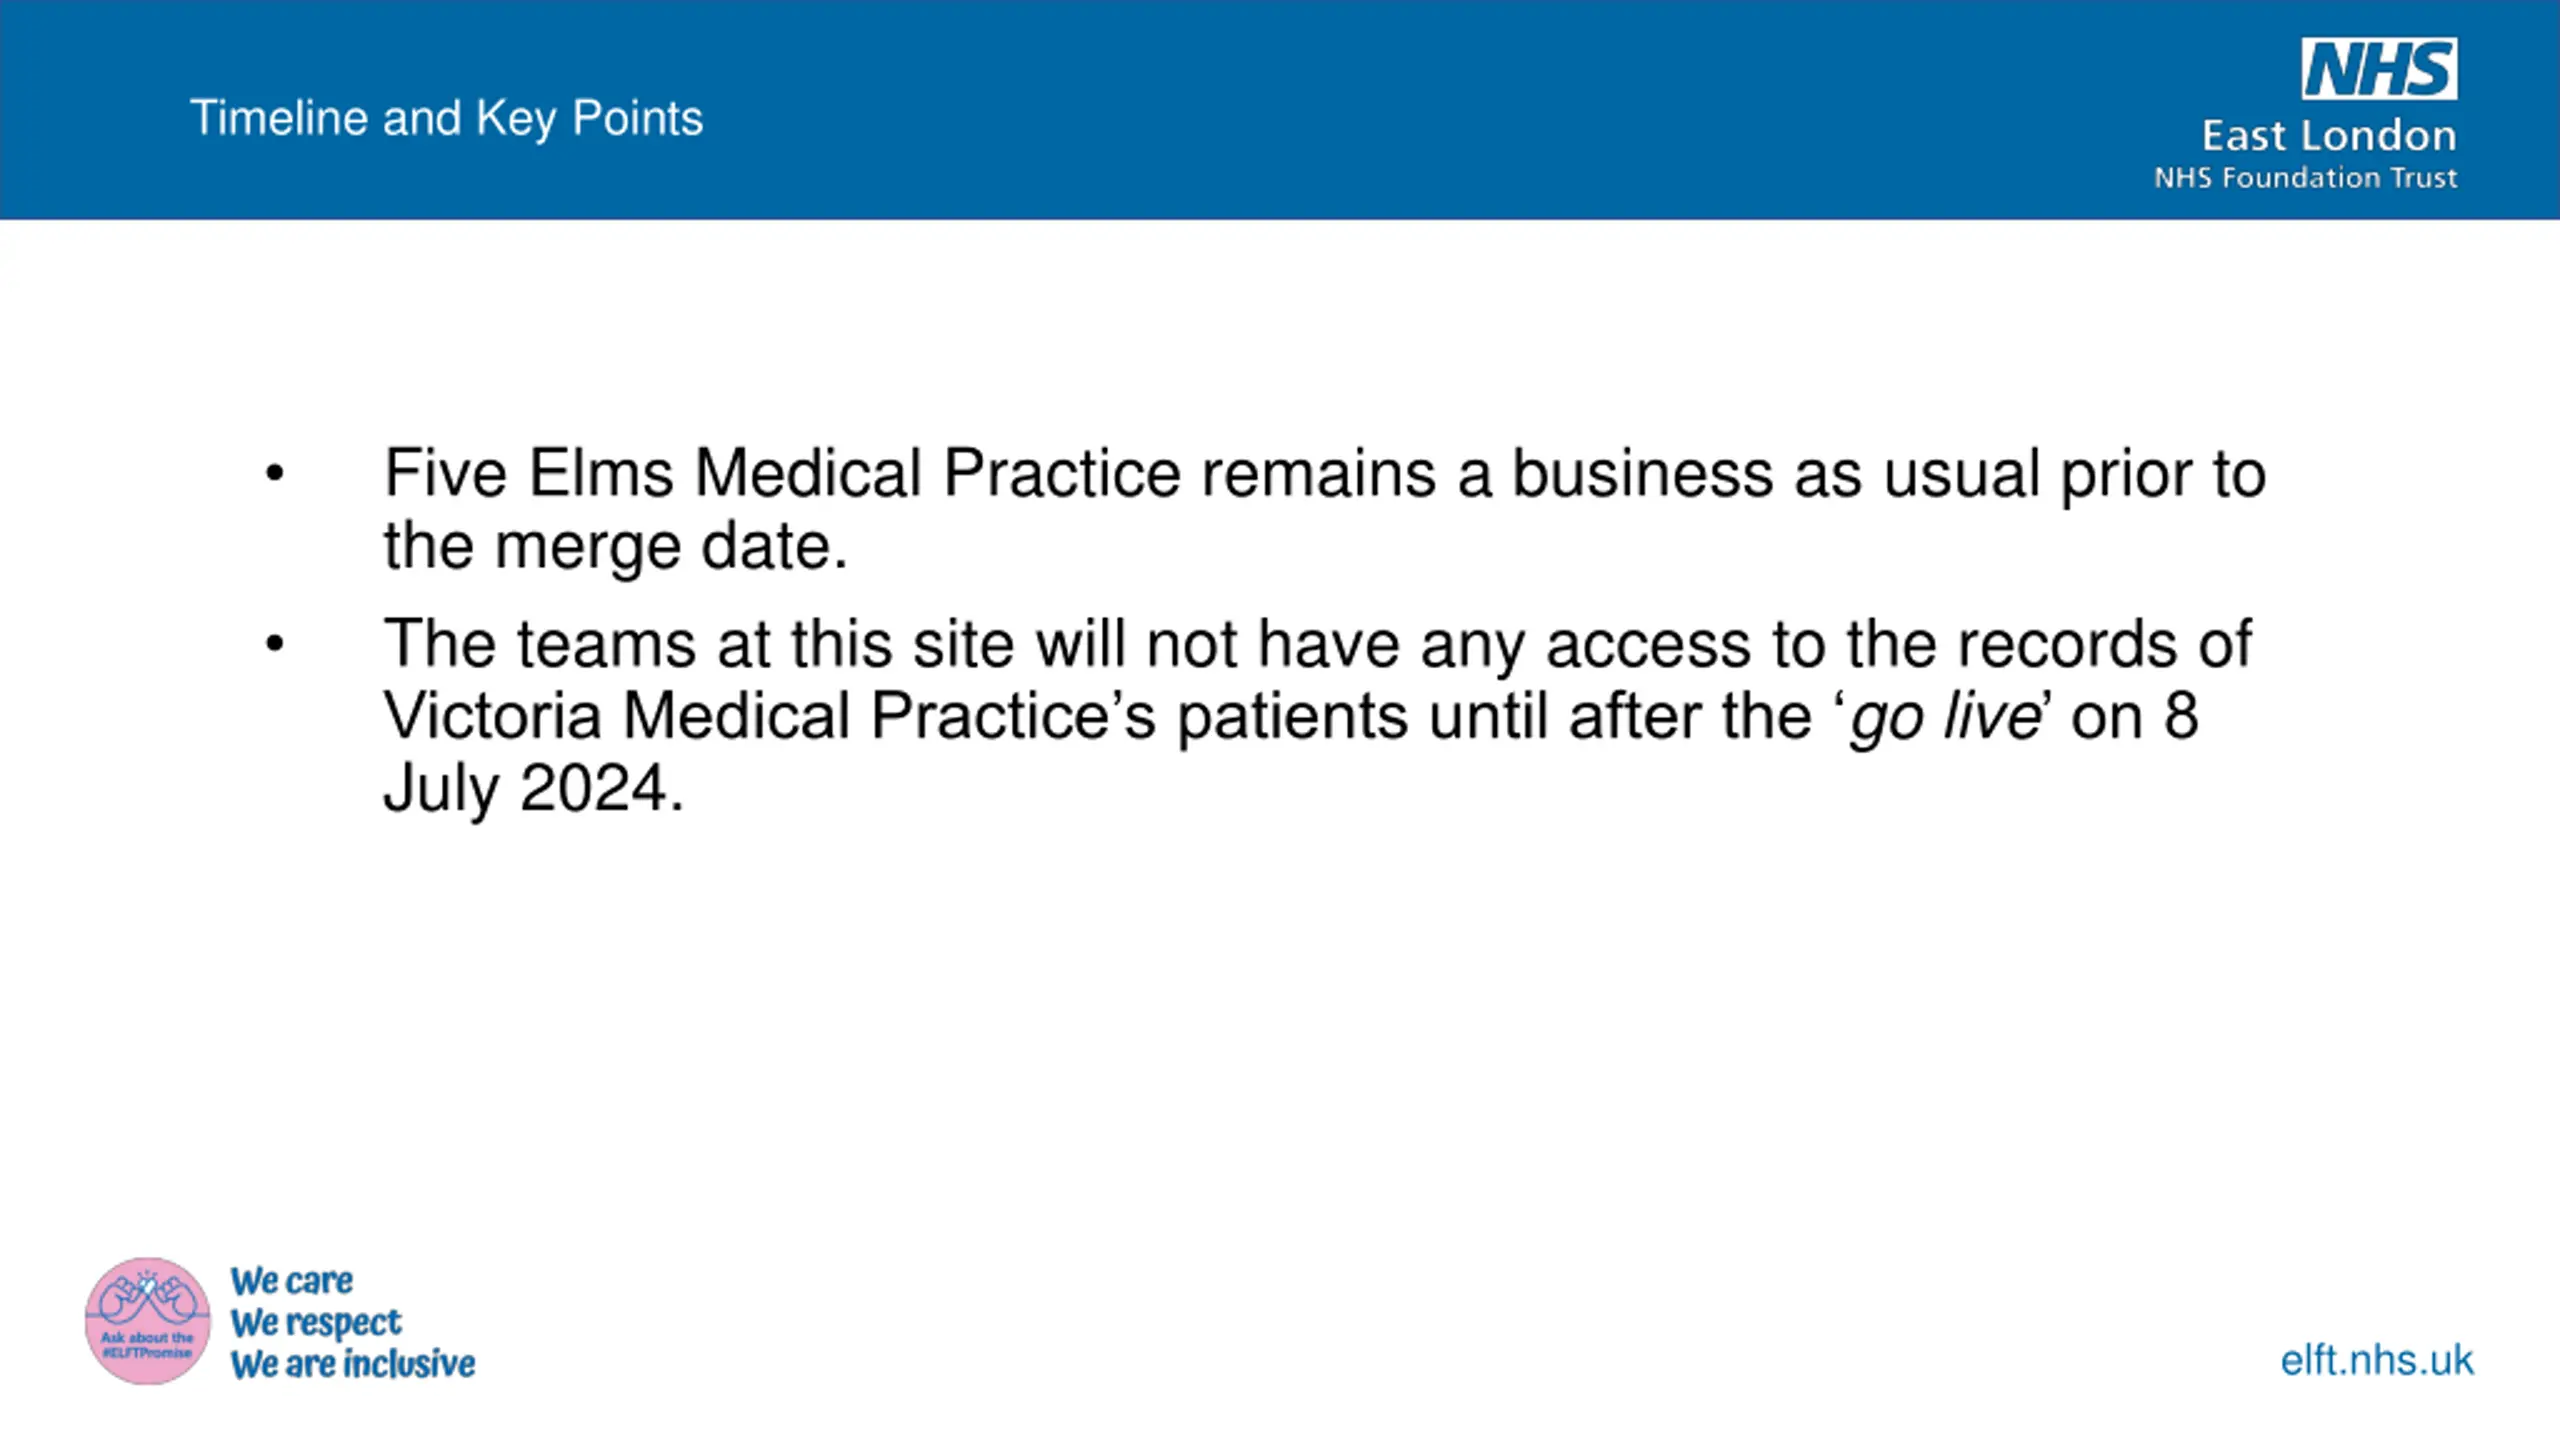The width and height of the screenshot is (2560, 1440).
Task: Click the 'We respect' slogan
Action: [315, 1323]
